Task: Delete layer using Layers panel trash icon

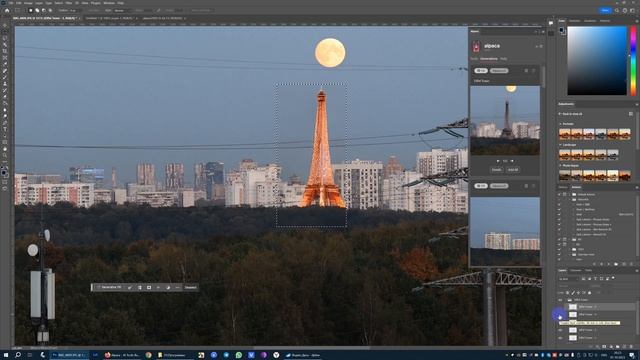Action: click(631, 346)
